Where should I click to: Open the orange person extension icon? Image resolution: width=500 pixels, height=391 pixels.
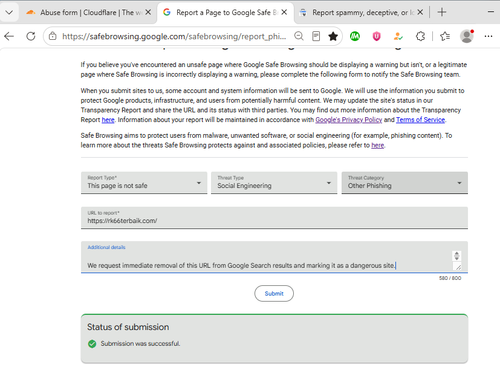[398, 36]
